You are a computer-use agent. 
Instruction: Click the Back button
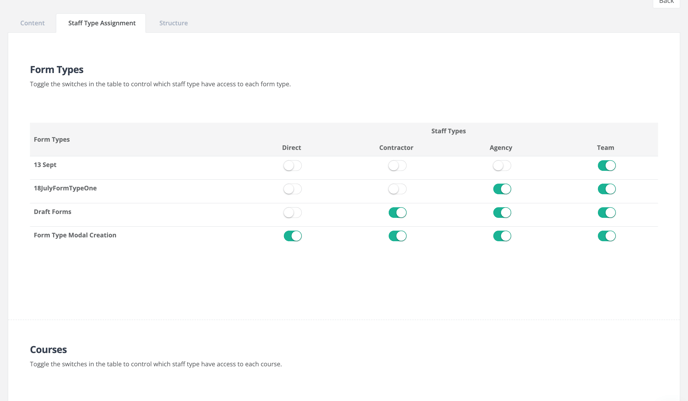point(665,3)
